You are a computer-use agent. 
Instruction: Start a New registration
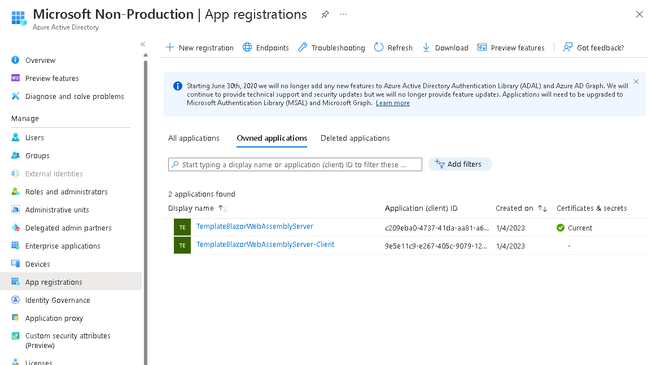tap(200, 48)
